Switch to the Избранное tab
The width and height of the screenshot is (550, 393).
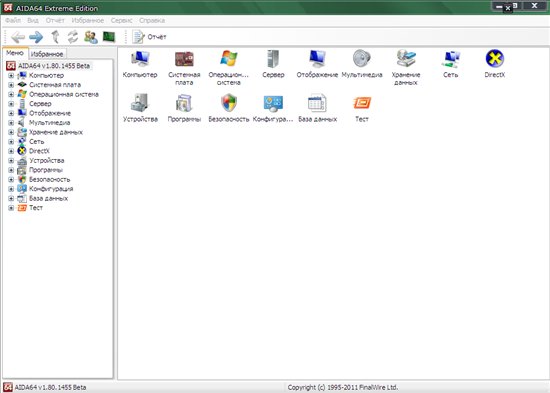(47, 54)
